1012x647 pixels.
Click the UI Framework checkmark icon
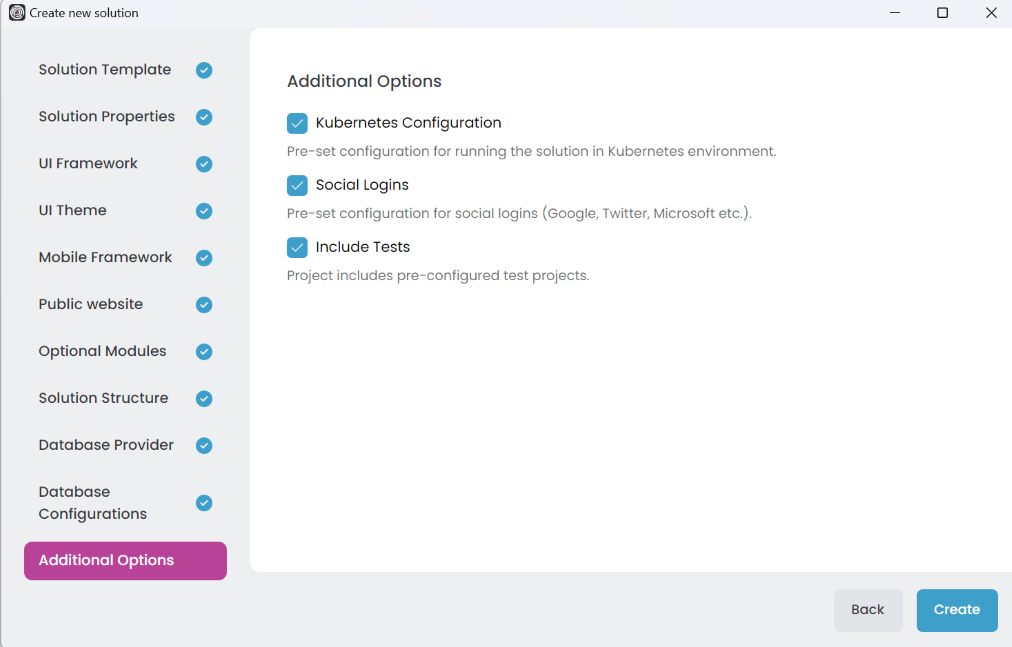point(204,164)
